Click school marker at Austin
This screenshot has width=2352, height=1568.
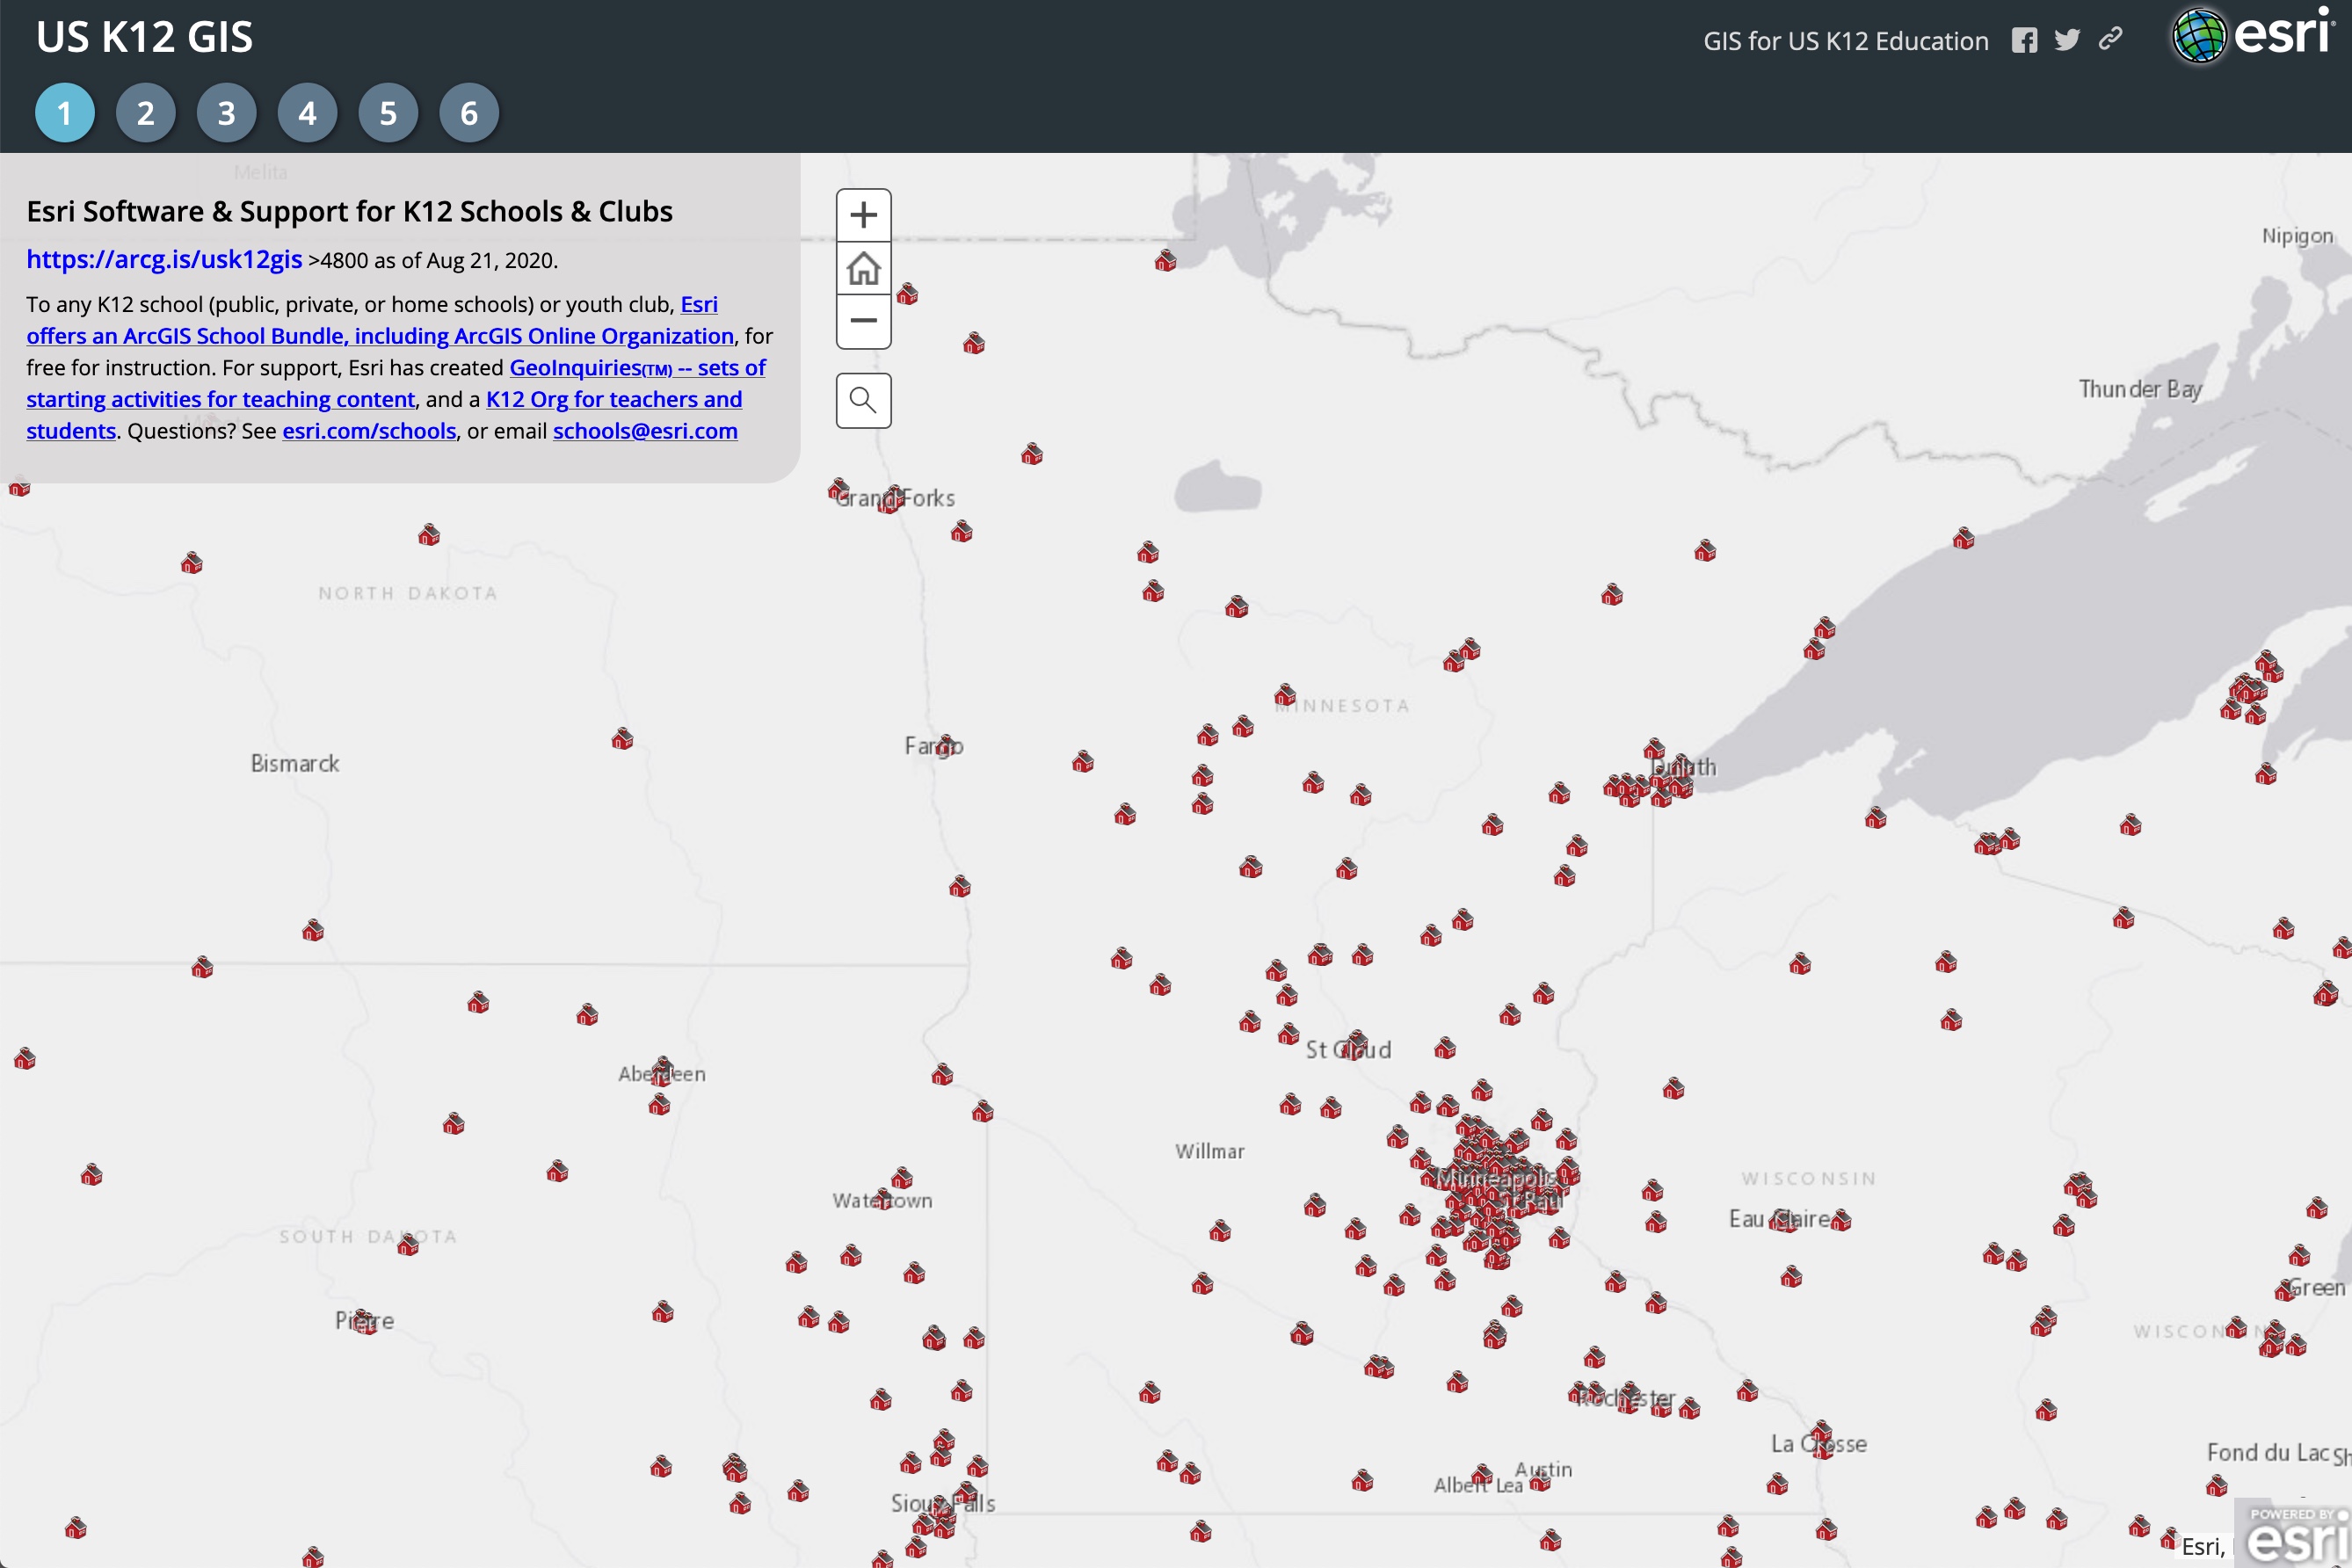tap(1540, 1480)
